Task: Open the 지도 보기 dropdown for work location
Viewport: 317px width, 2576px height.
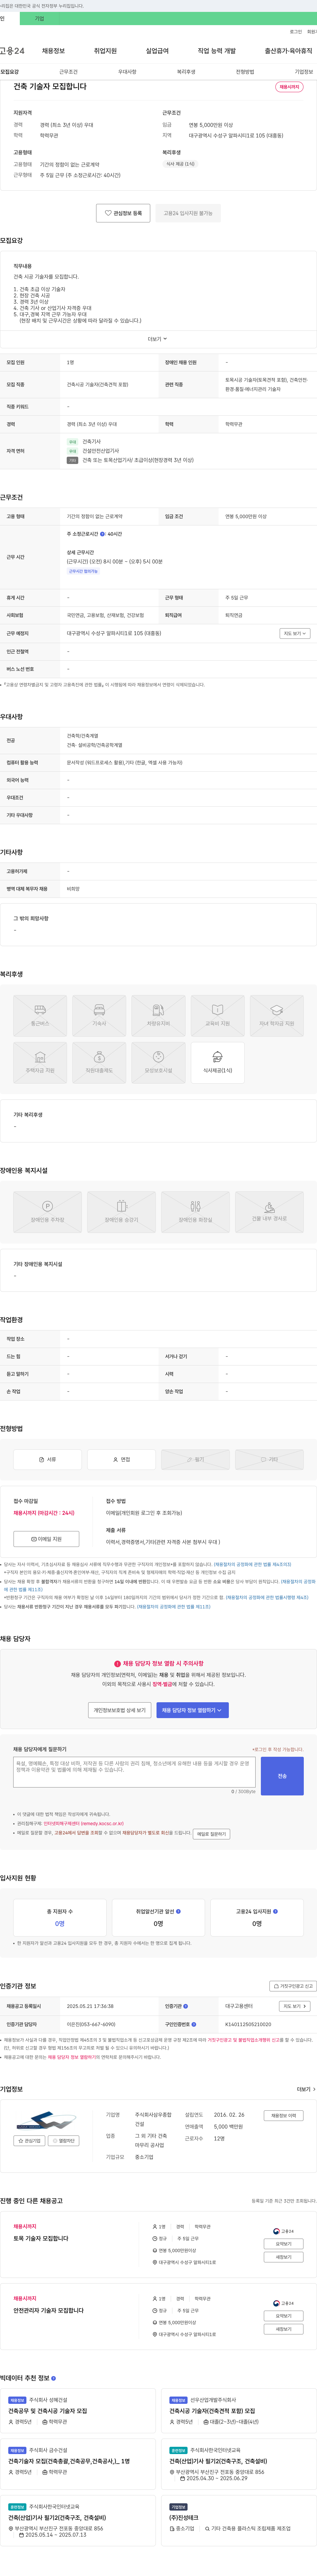Action: pyautogui.click(x=295, y=633)
